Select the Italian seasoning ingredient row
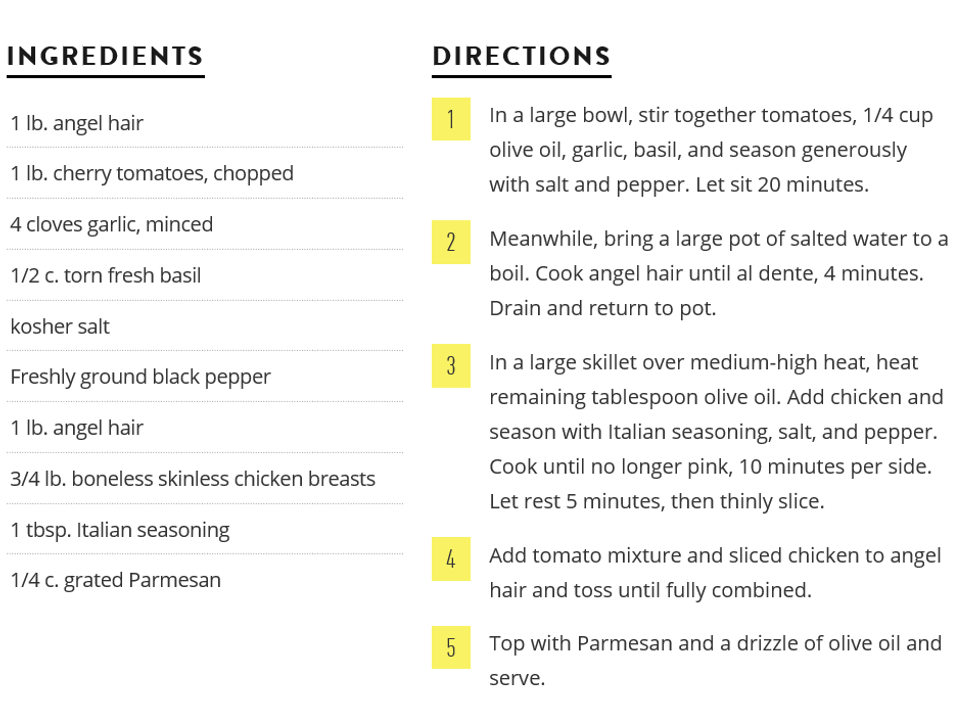The width and height of the screenshot is (980, 713). pos(120,530)
